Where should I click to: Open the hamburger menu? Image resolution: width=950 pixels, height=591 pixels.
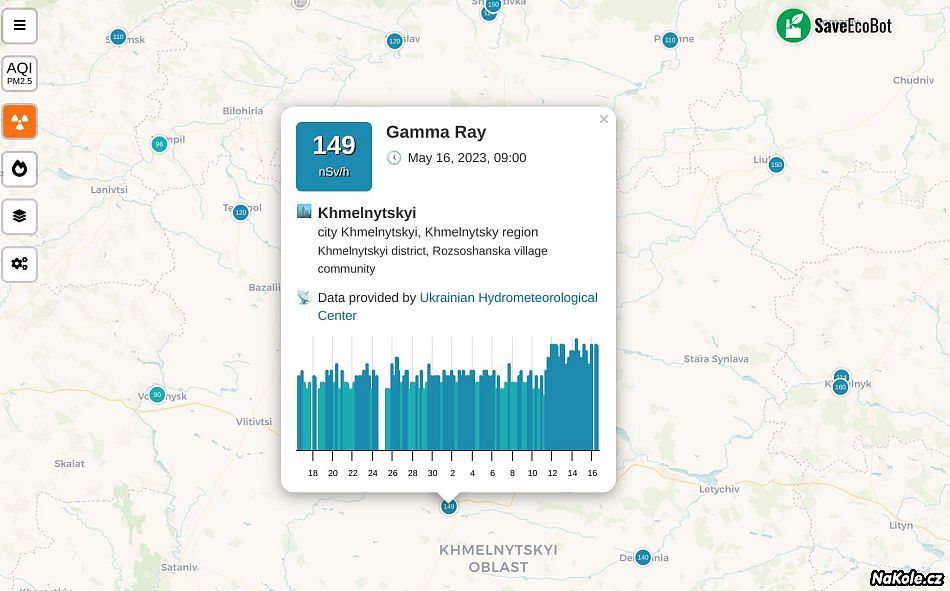coord(19,26)
